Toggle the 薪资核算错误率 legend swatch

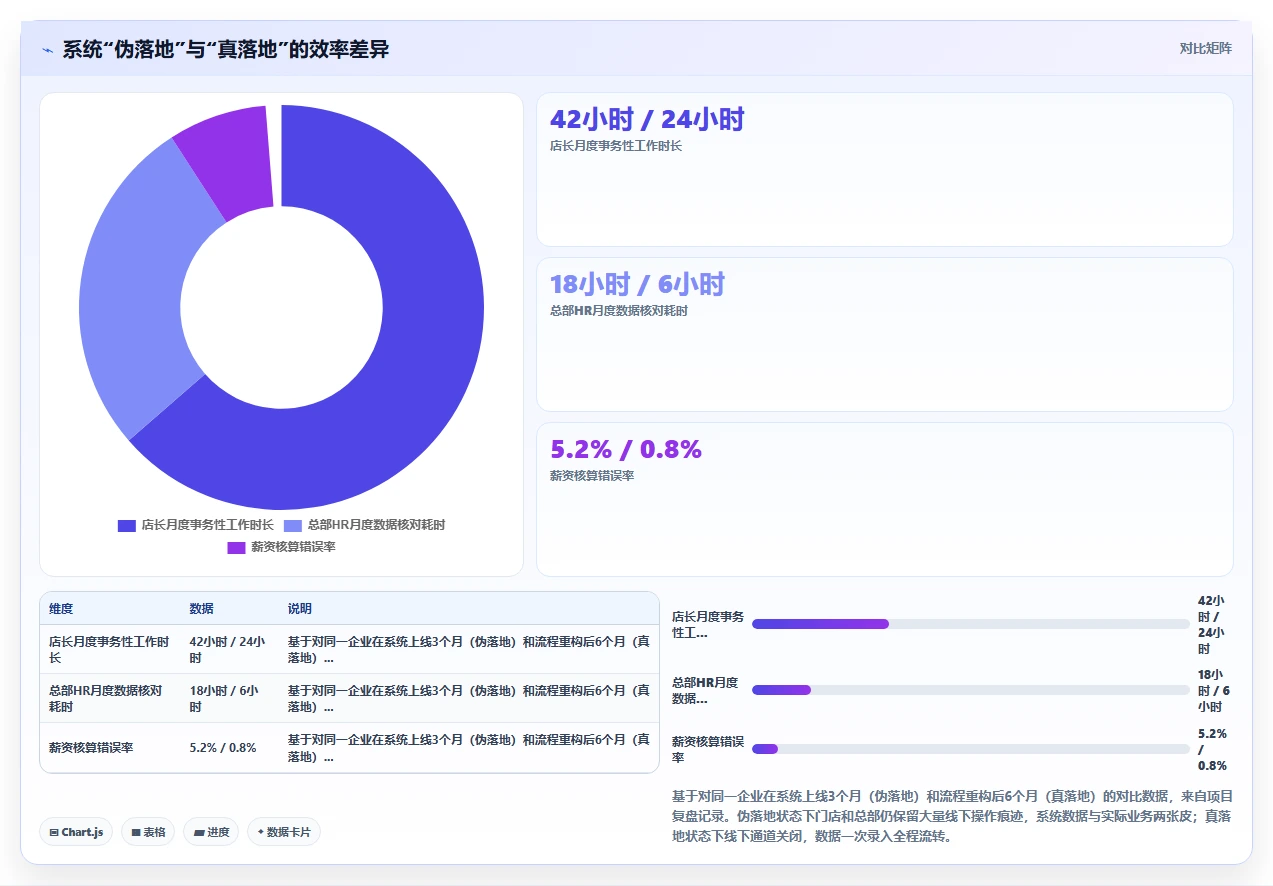(236, 547)
